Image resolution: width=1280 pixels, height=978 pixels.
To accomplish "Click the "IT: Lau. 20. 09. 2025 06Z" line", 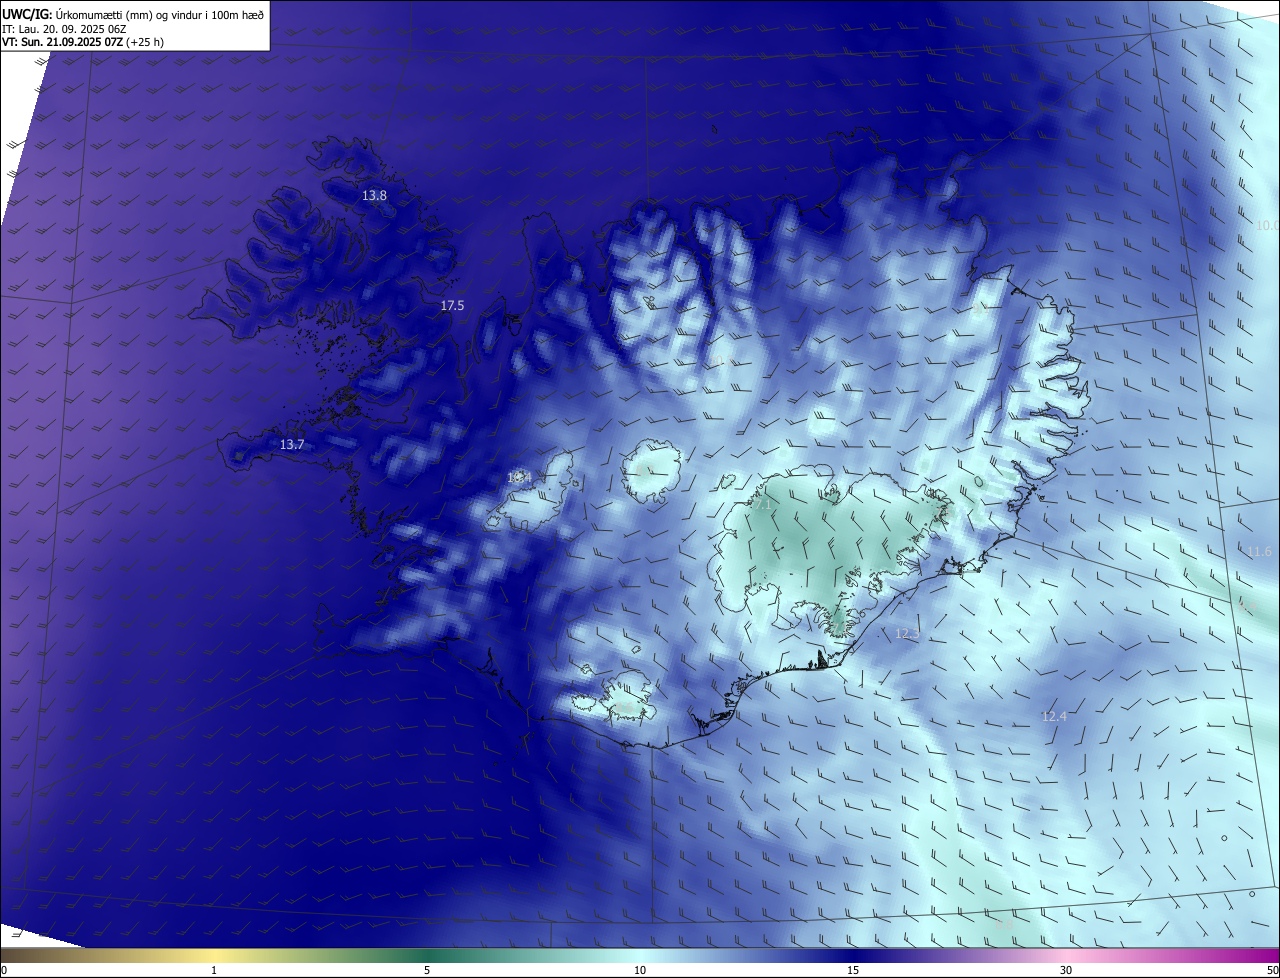I will click(x=64, y=29).
